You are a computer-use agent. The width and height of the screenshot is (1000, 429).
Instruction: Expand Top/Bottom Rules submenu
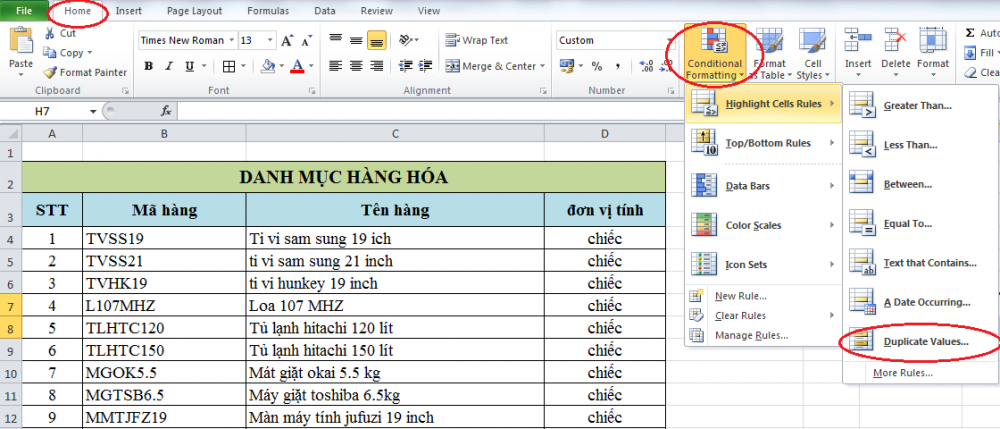tap(763, 143)
